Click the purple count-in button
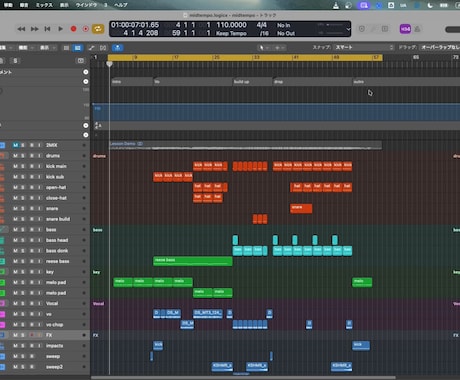 [x=405, y=29]
